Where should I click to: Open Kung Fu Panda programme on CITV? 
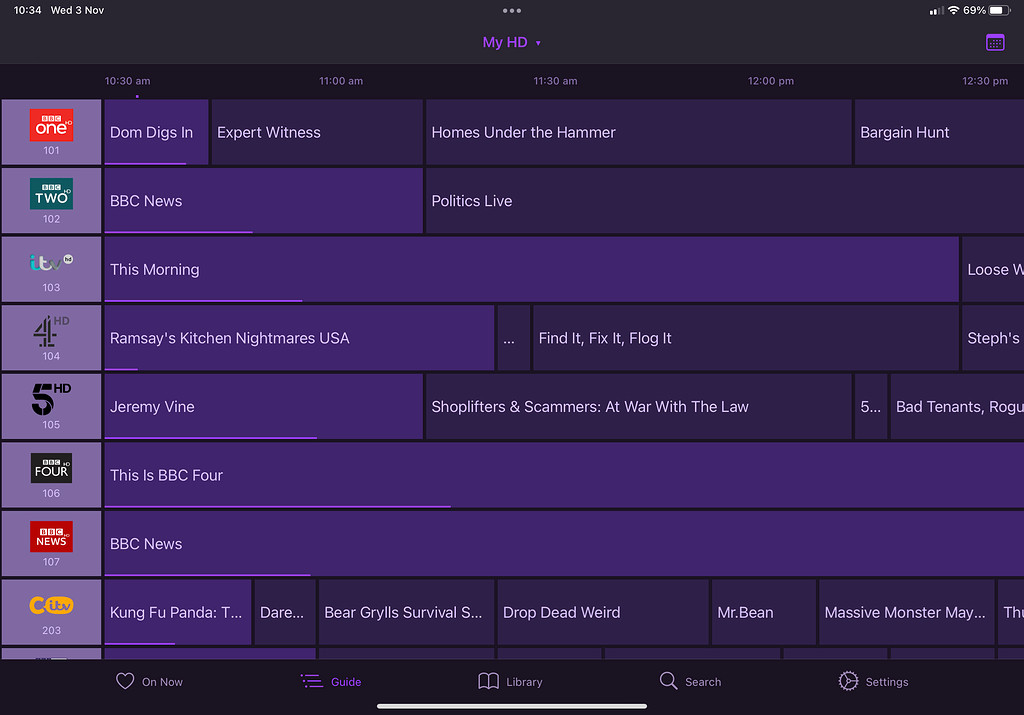[x=178, y=612]
